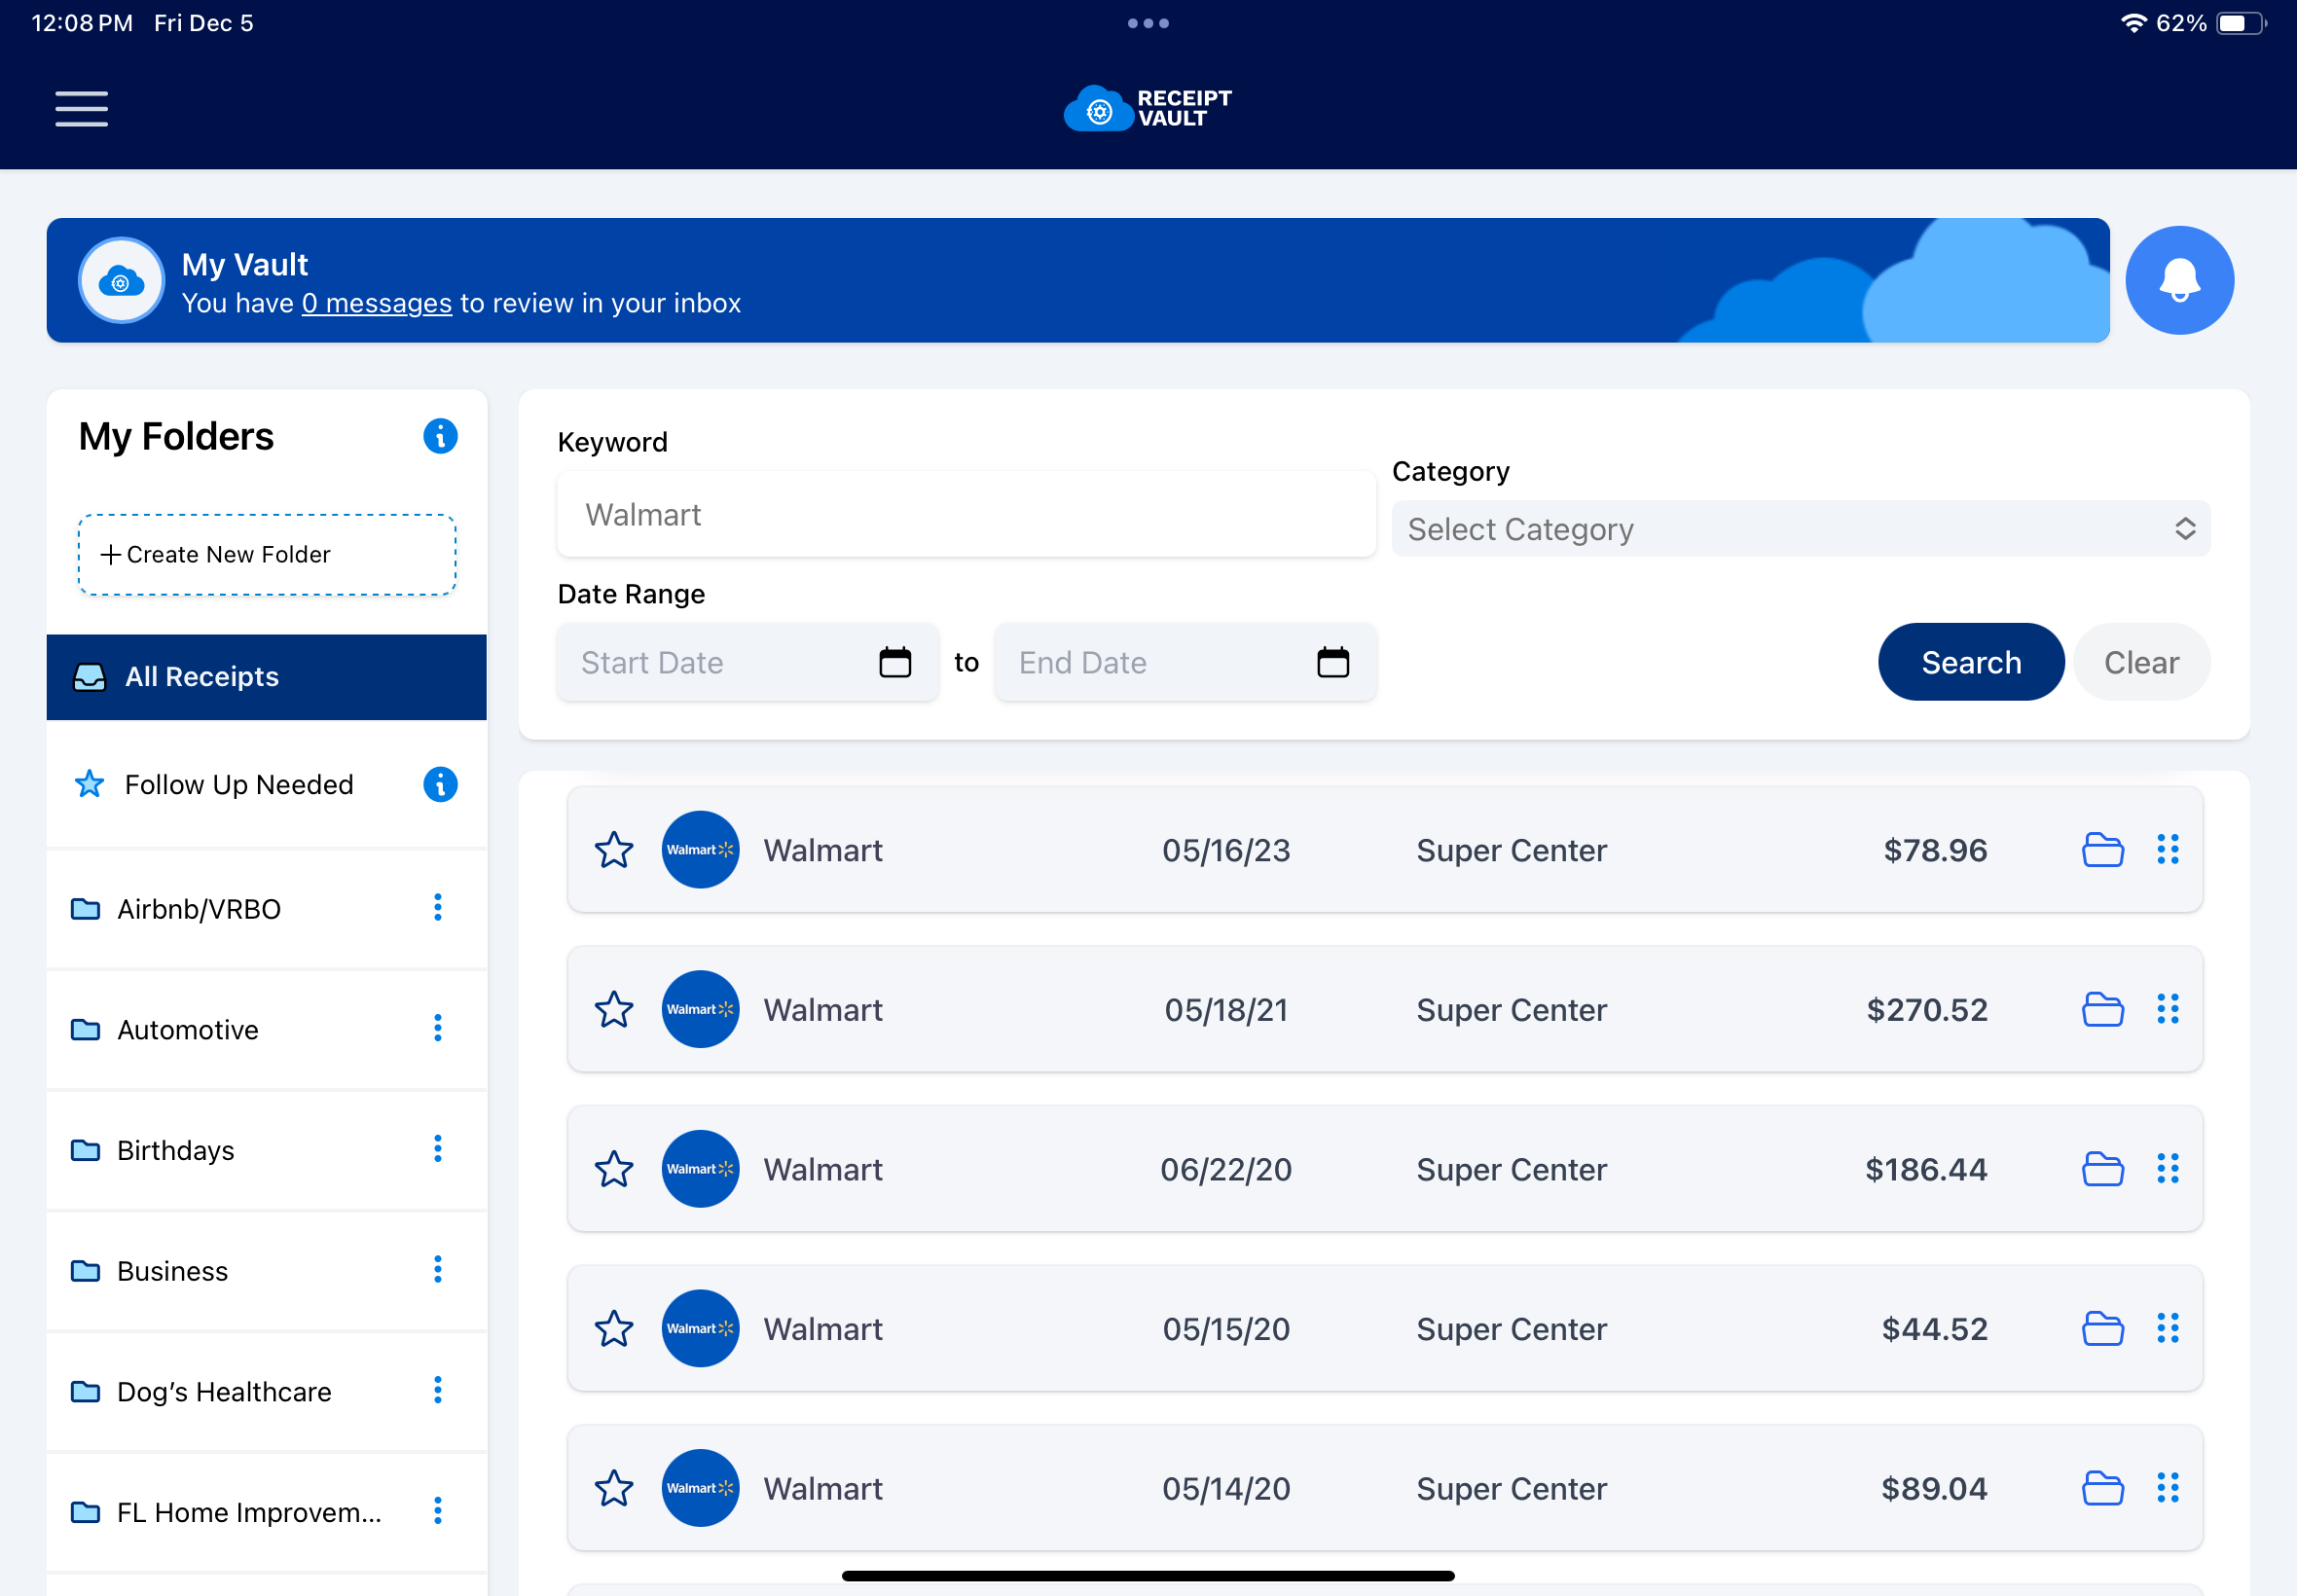This screenshot has width=2297, height=1596.
Task: Move $78.96 Walmart receipt to folder
Action: tap(2102, 850)
